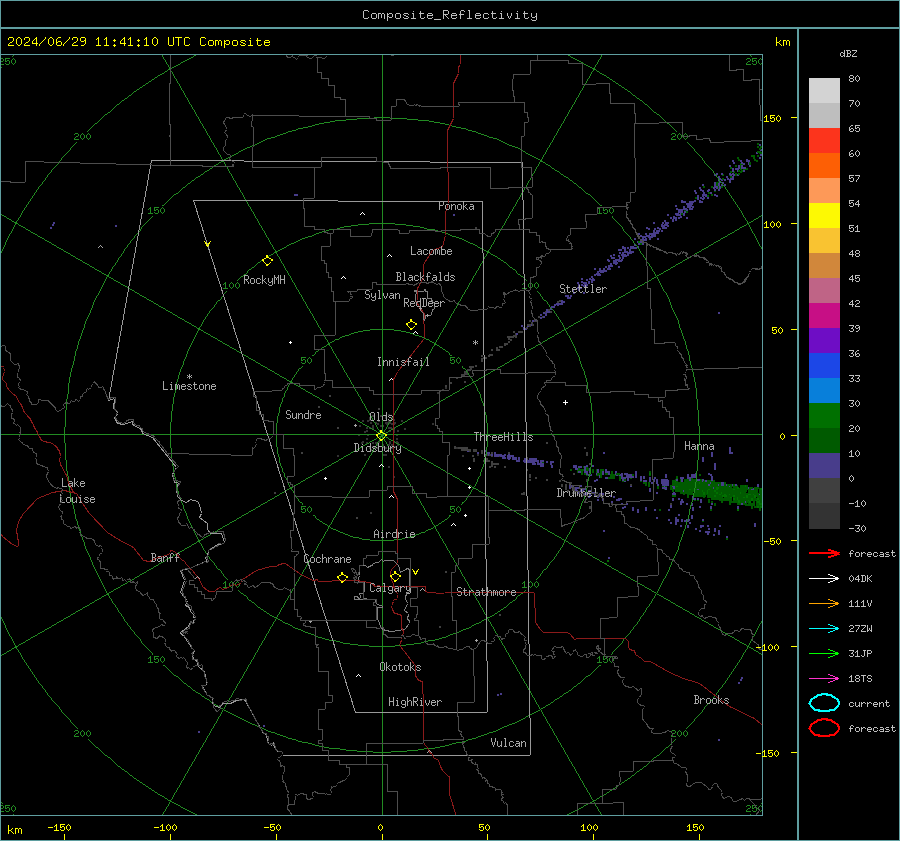The width and height of the screenshot is (900, 841).
Task: Click the Airdrie city label
Action: [x=394, y=534]
